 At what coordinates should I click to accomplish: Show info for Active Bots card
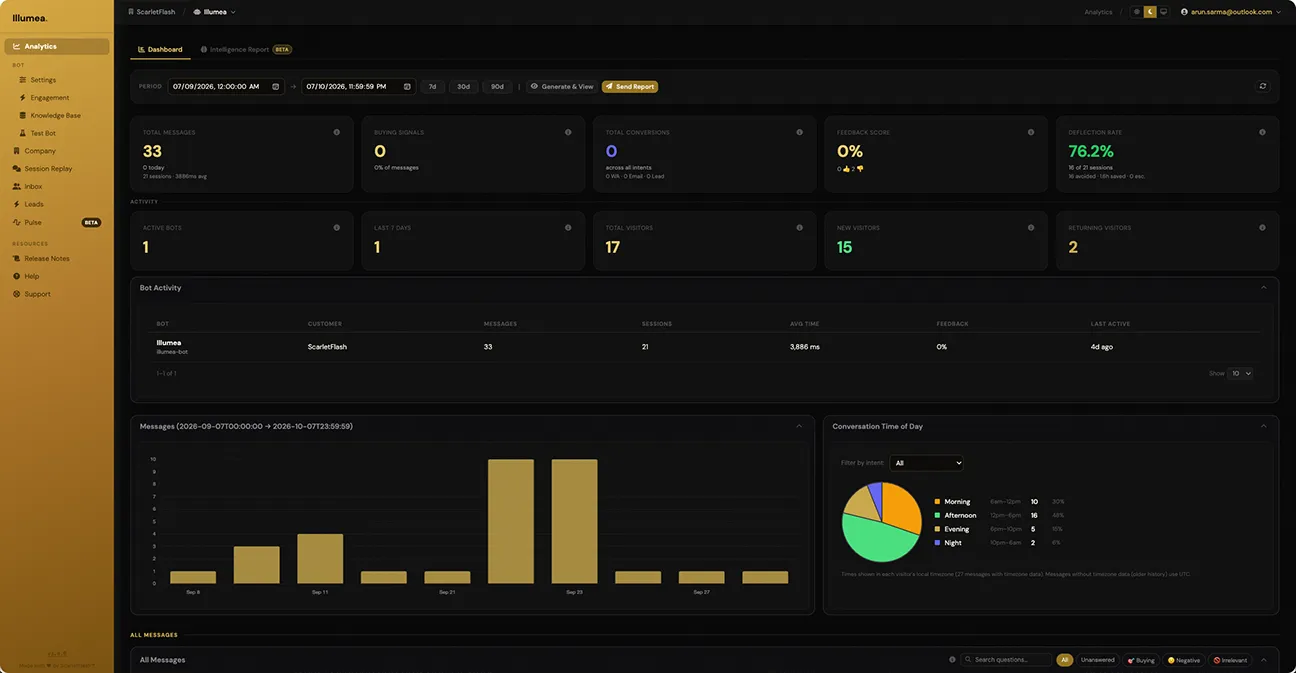[336, 228]
